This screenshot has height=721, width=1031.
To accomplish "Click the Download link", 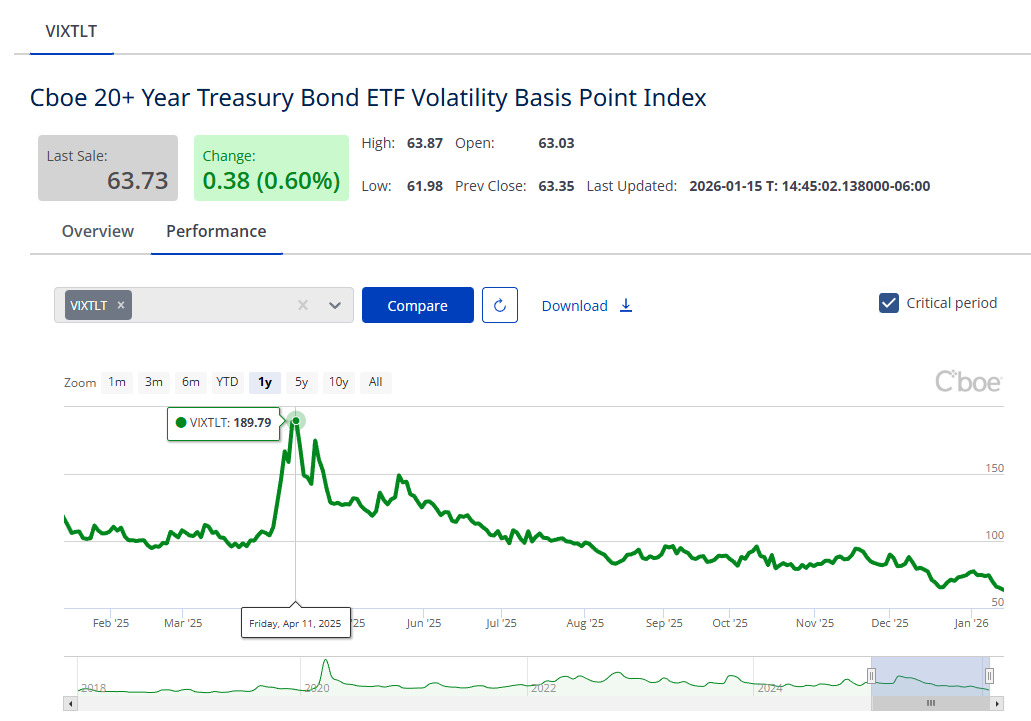I will (x=574, y=306).
